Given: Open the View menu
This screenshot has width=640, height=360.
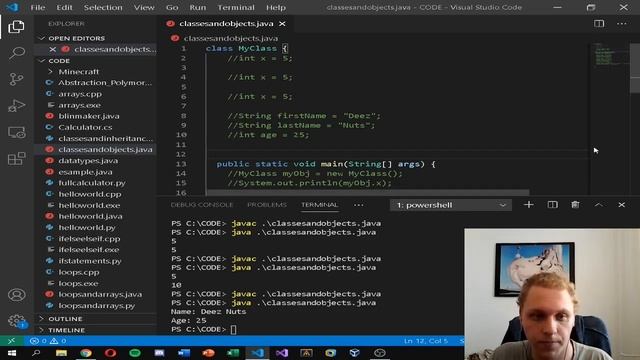Looking at the screenshot, I should 144,7.
